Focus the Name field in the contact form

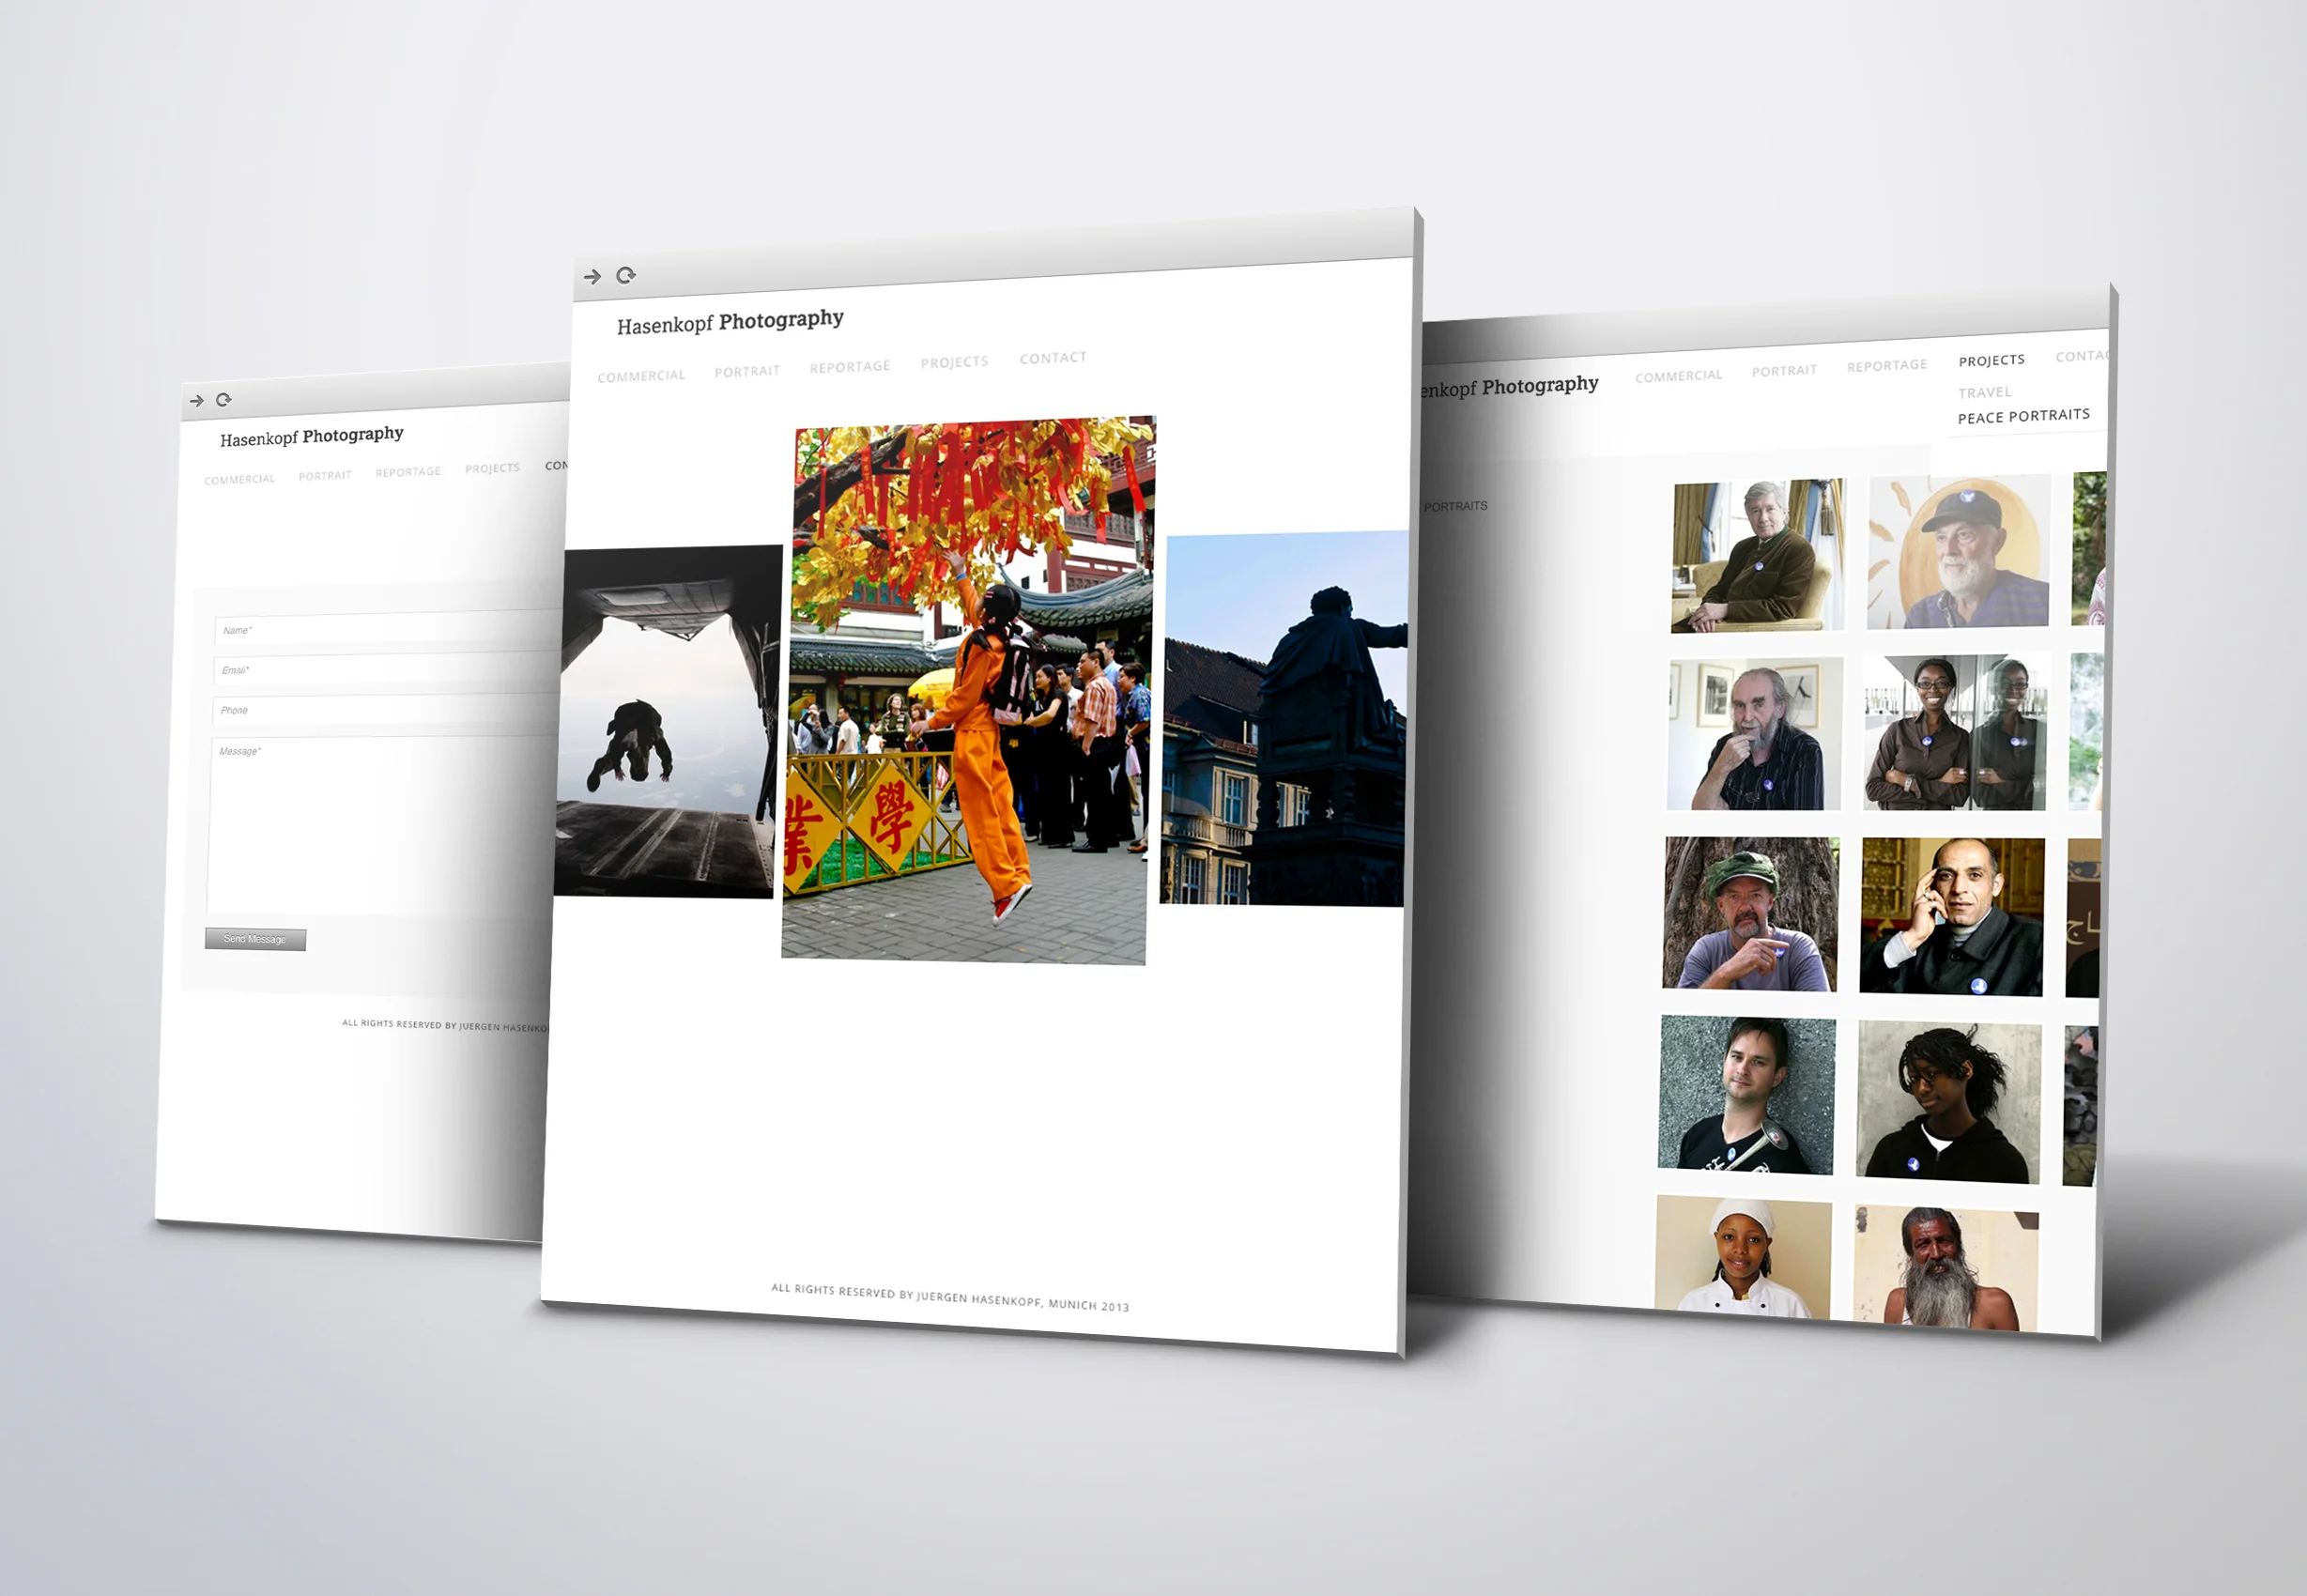(388, 628)
